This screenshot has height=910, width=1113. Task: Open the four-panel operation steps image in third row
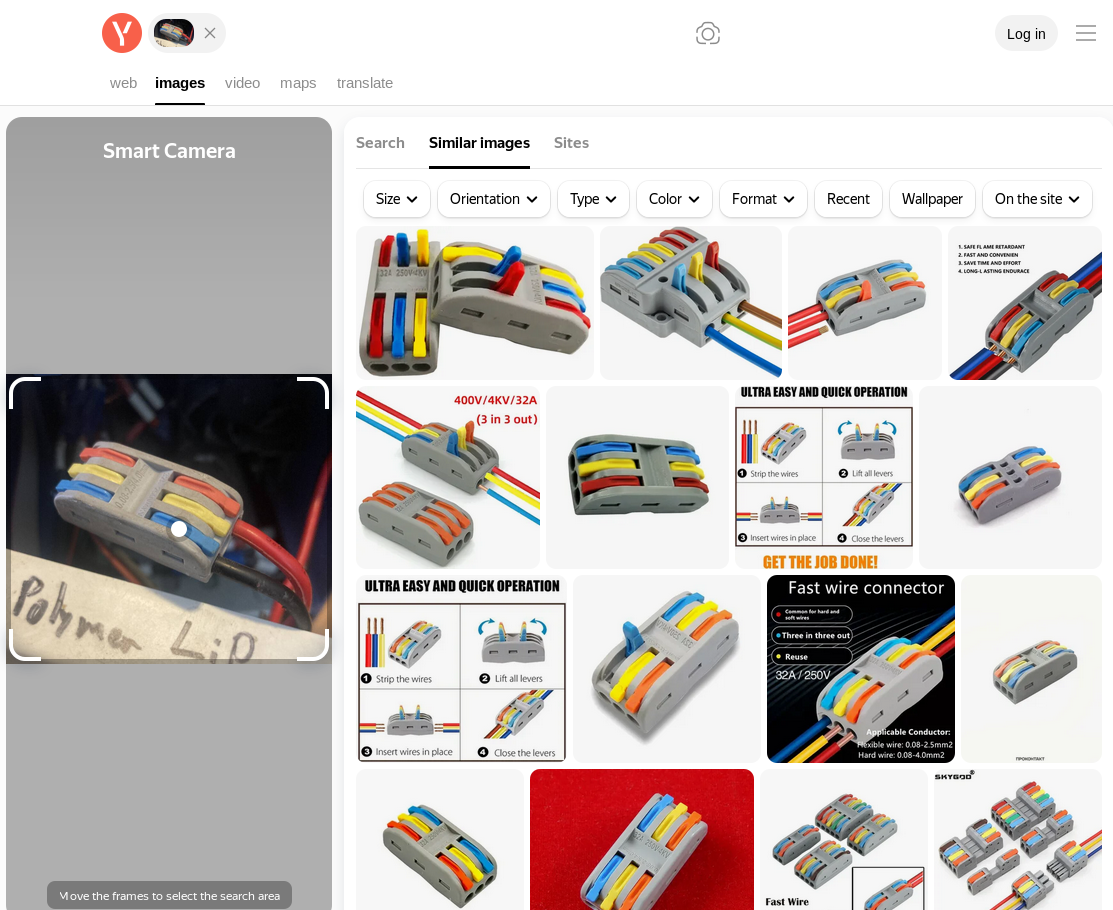pyautogui.click(x=461, y=669)
